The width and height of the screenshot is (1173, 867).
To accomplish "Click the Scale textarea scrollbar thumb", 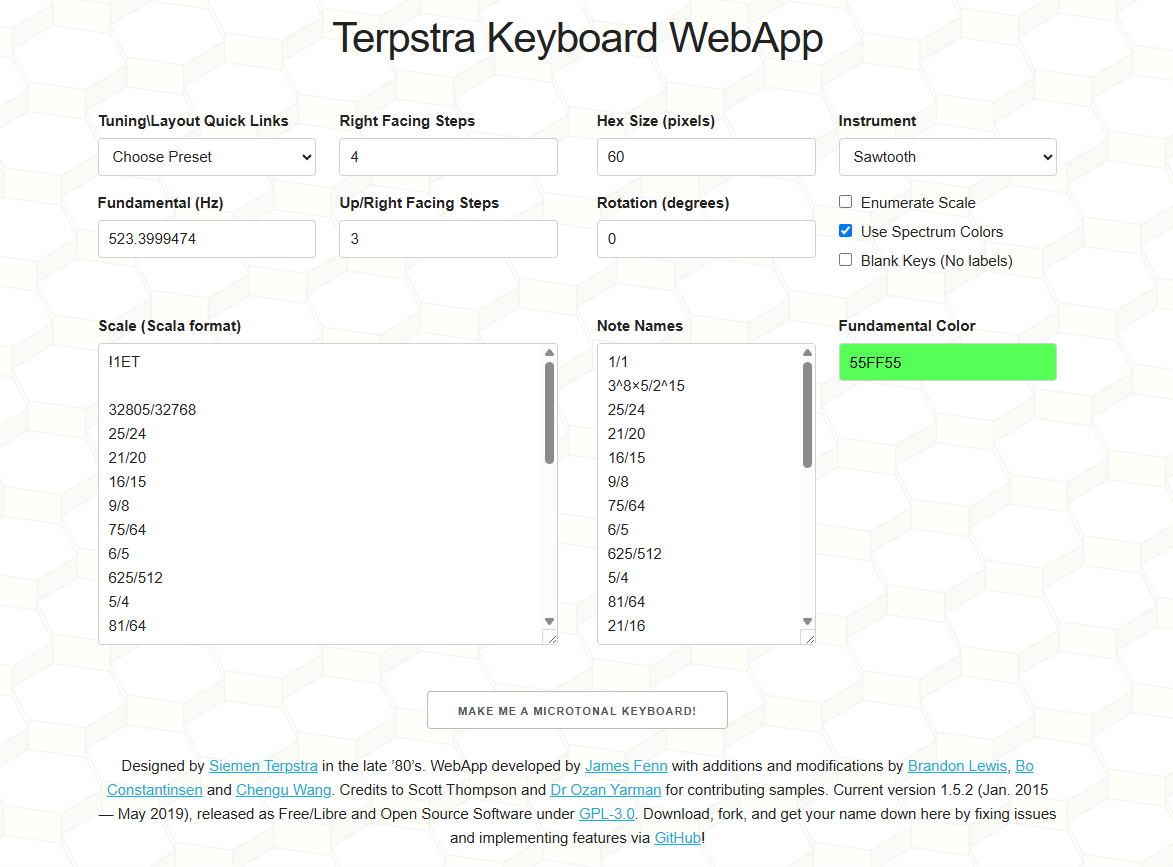I will [550, 413].
